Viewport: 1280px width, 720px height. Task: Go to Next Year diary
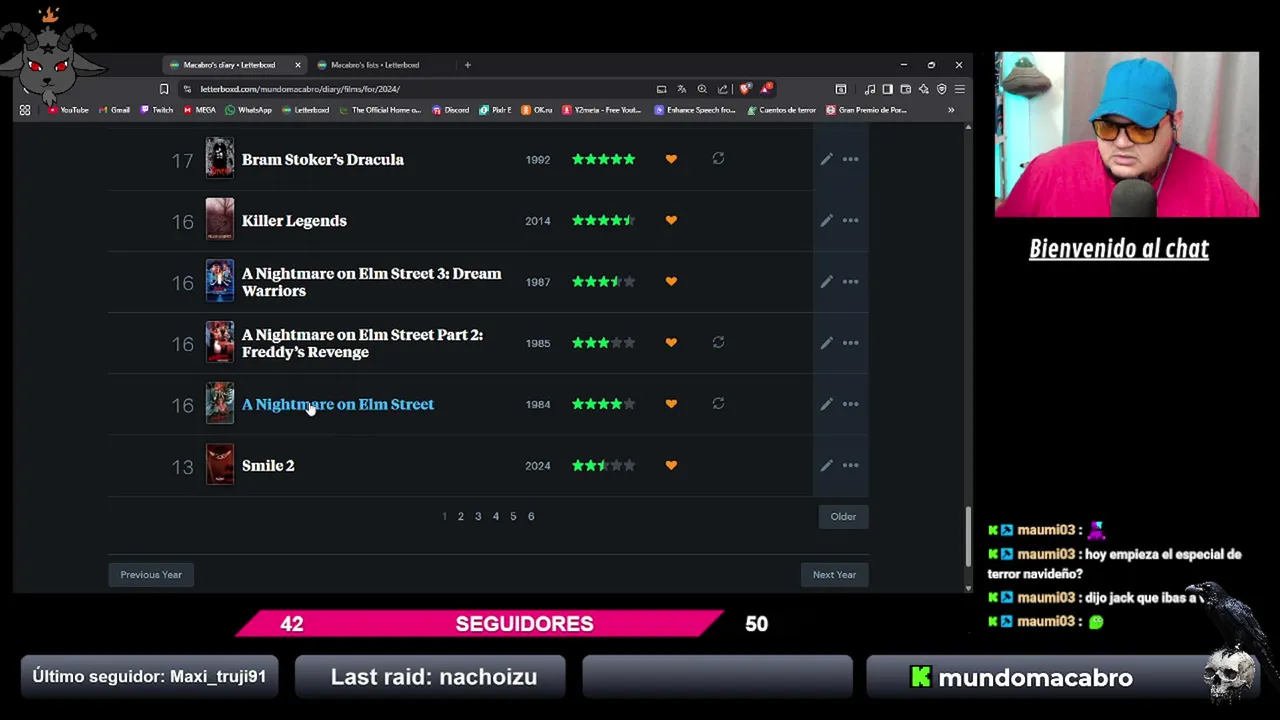834,574
